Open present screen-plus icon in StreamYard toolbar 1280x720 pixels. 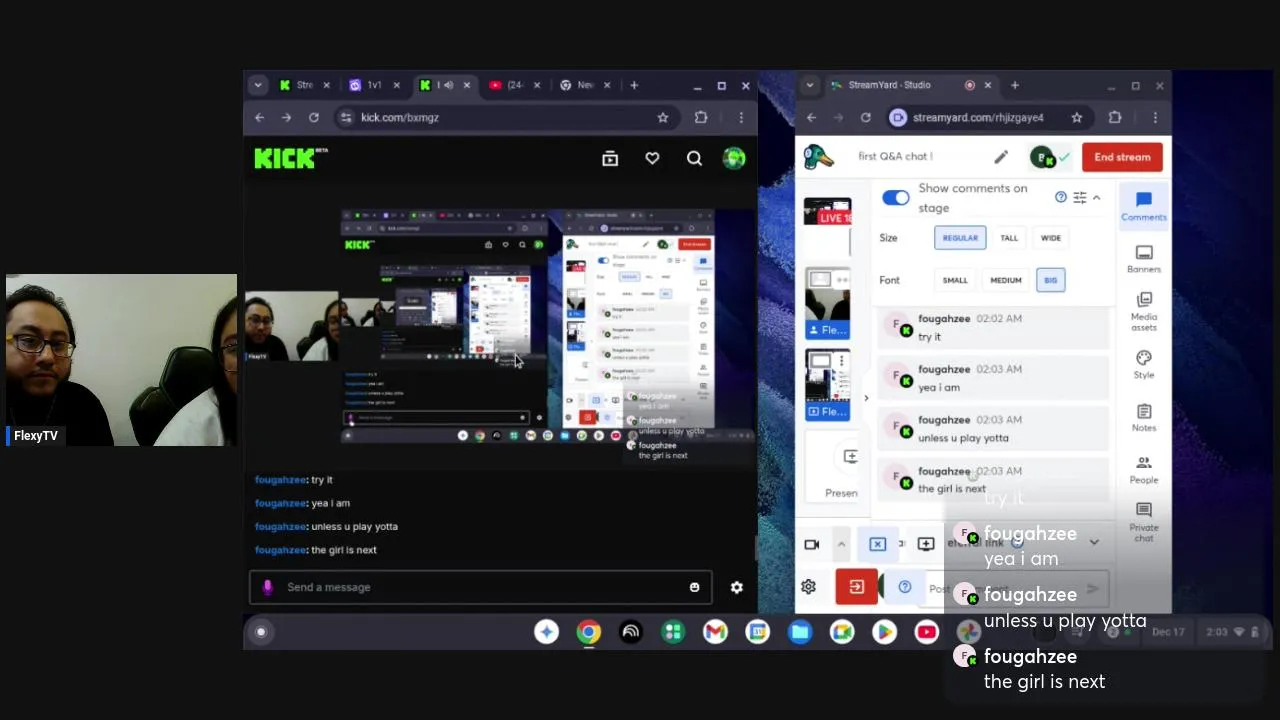[926, 544]
